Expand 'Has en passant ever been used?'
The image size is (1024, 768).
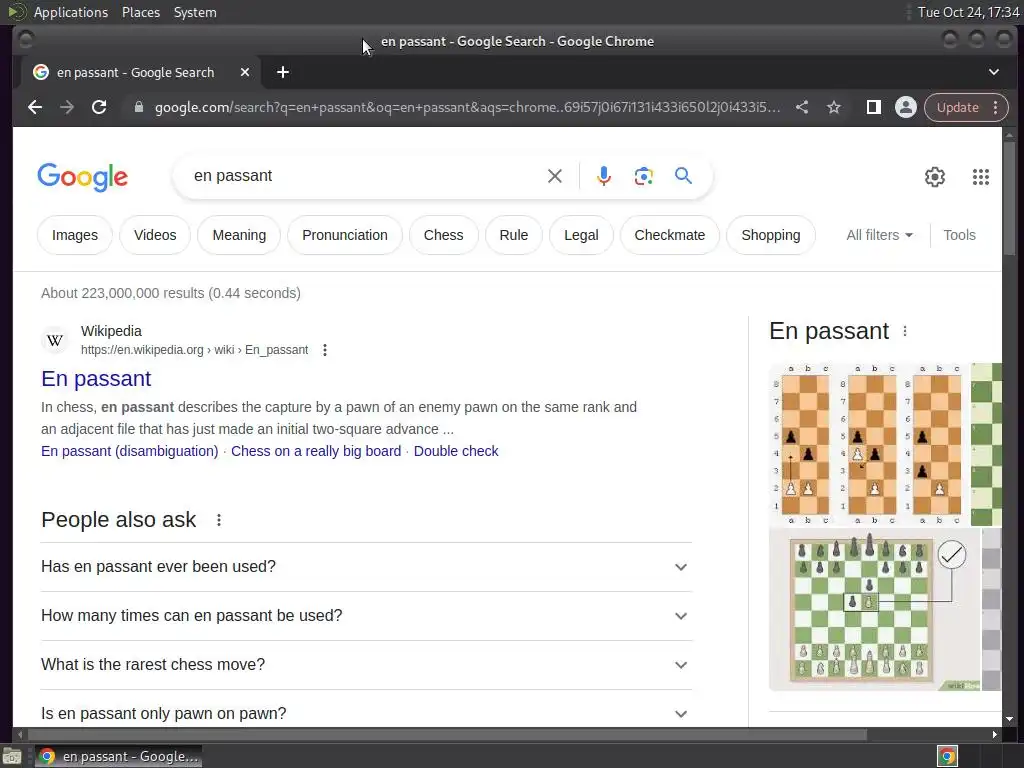(x=366, y=567)
